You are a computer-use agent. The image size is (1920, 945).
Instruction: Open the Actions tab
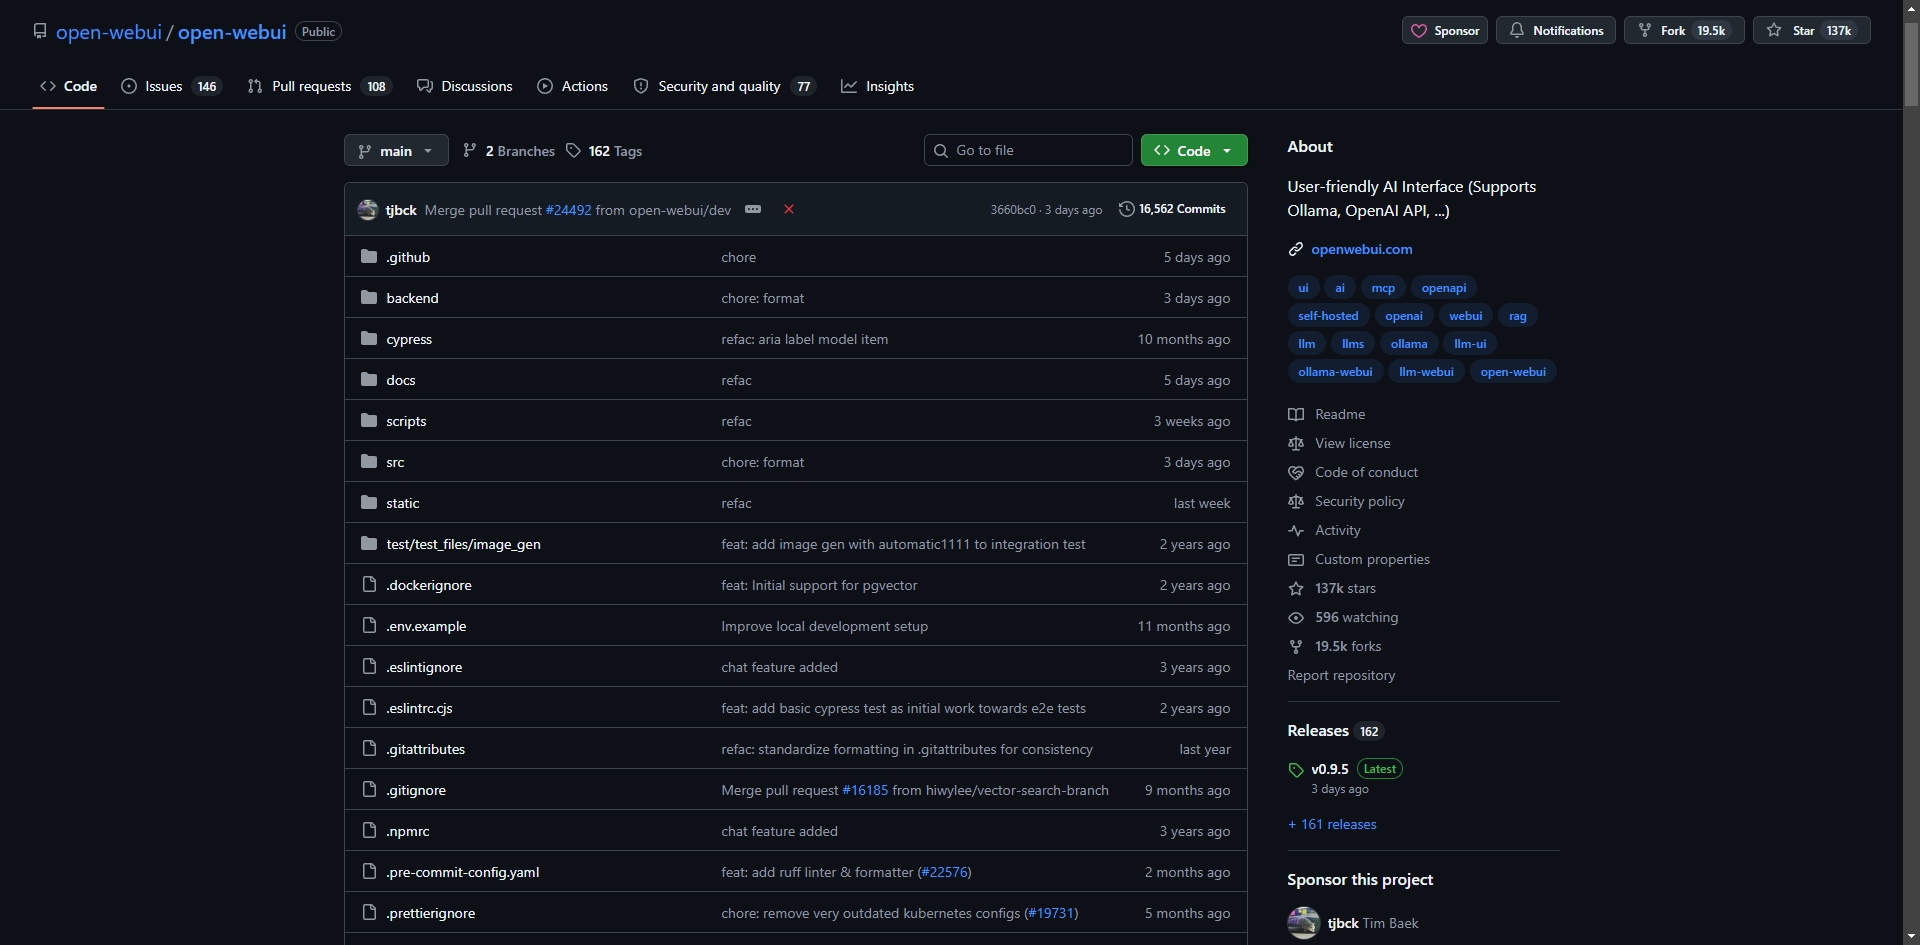click(573, 86)
